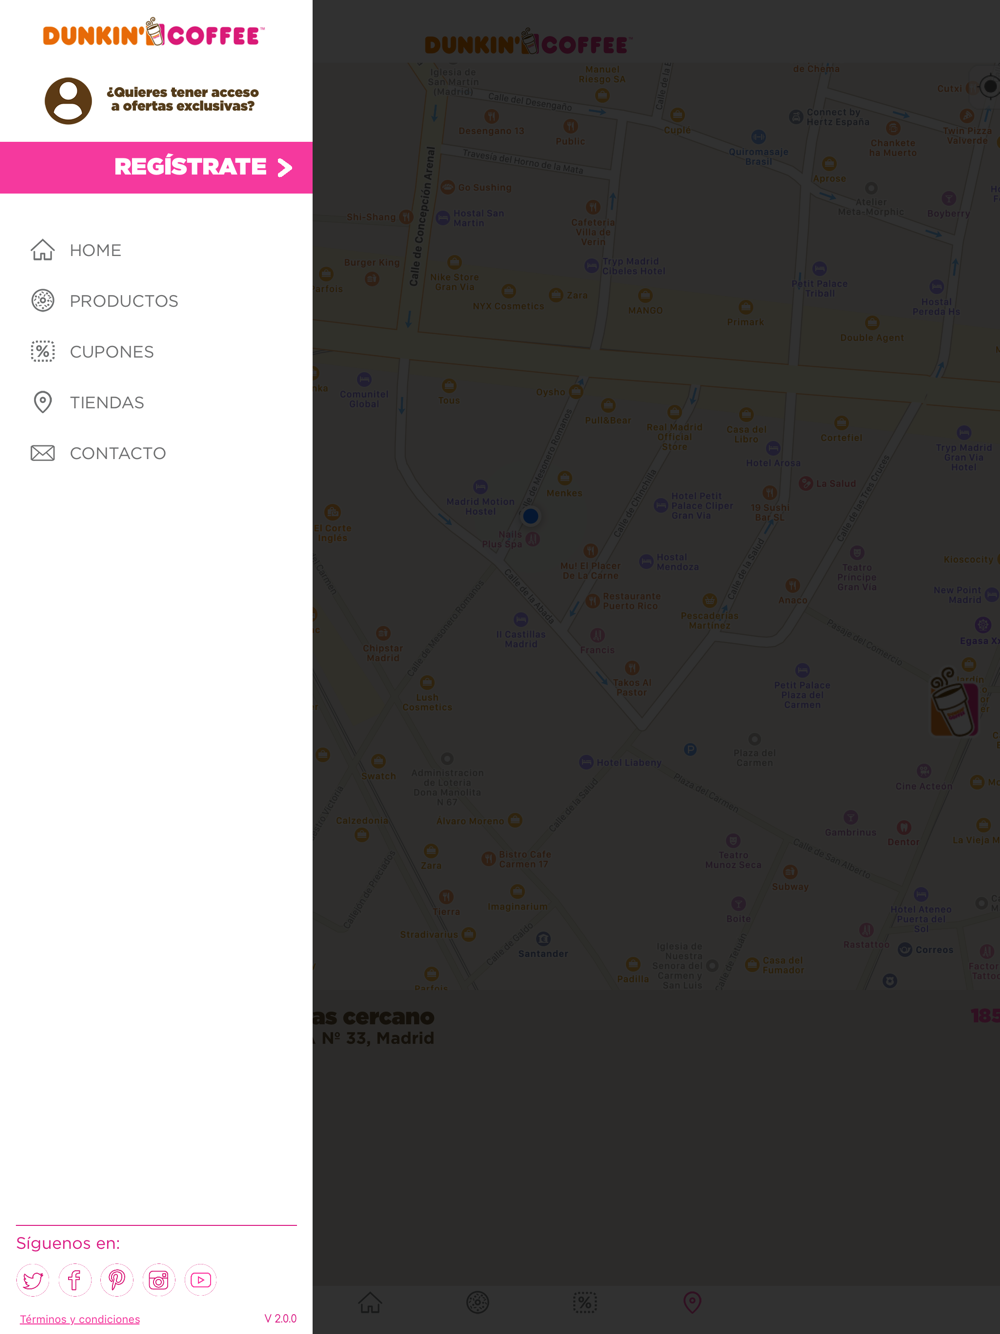This screenshot has height=1334, width=1000.
Task: Tap the Santander marker on the map
Action: [x=543, y=938]
